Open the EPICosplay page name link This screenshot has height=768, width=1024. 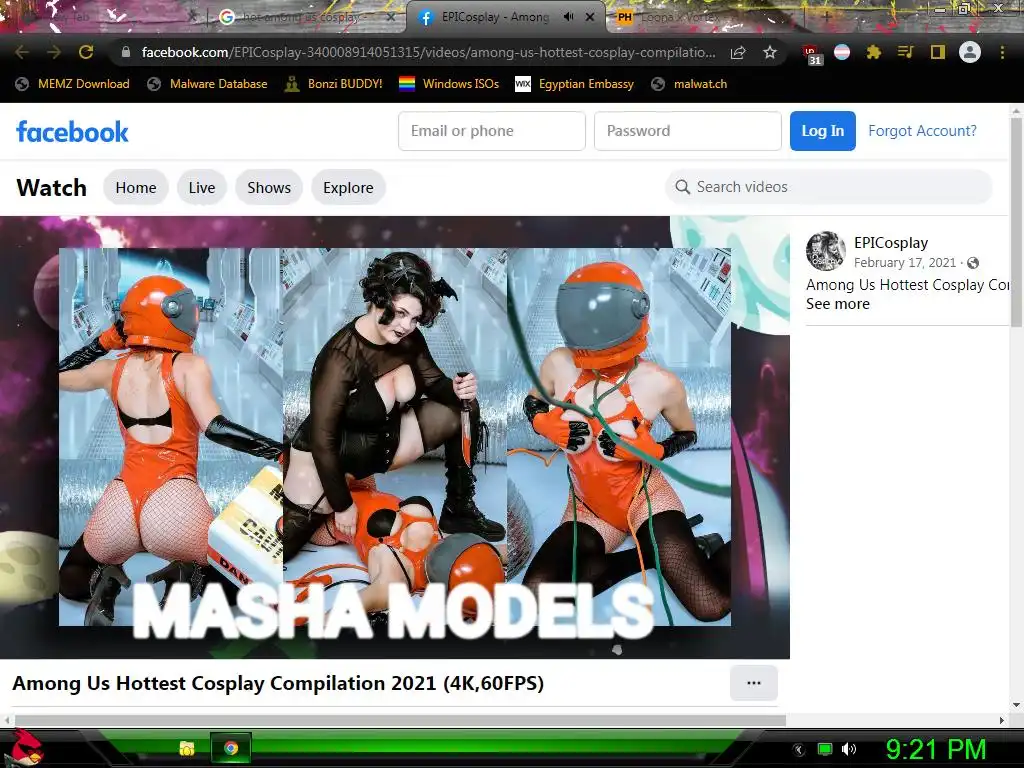tap(891, 242)
